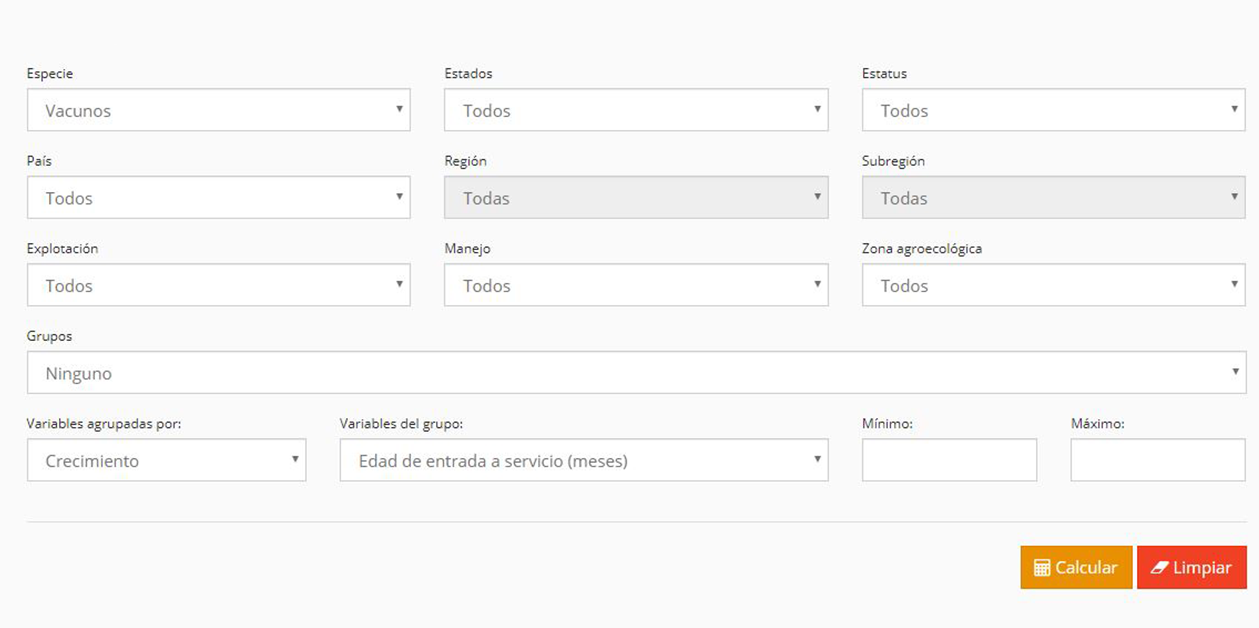Click the 'Mínimo:' label

888,424
